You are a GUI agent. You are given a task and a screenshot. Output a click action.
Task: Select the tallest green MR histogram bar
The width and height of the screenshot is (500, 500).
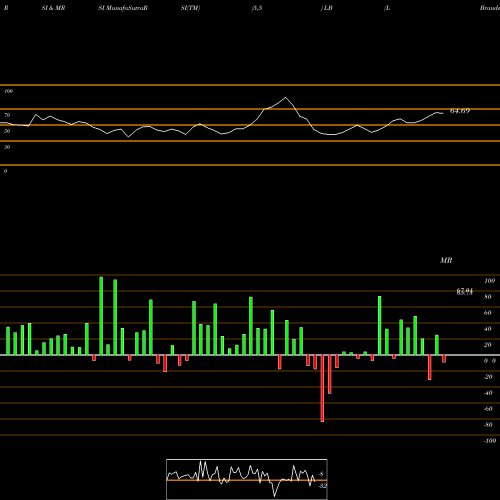pyautogui.click(x=101, y=316)
